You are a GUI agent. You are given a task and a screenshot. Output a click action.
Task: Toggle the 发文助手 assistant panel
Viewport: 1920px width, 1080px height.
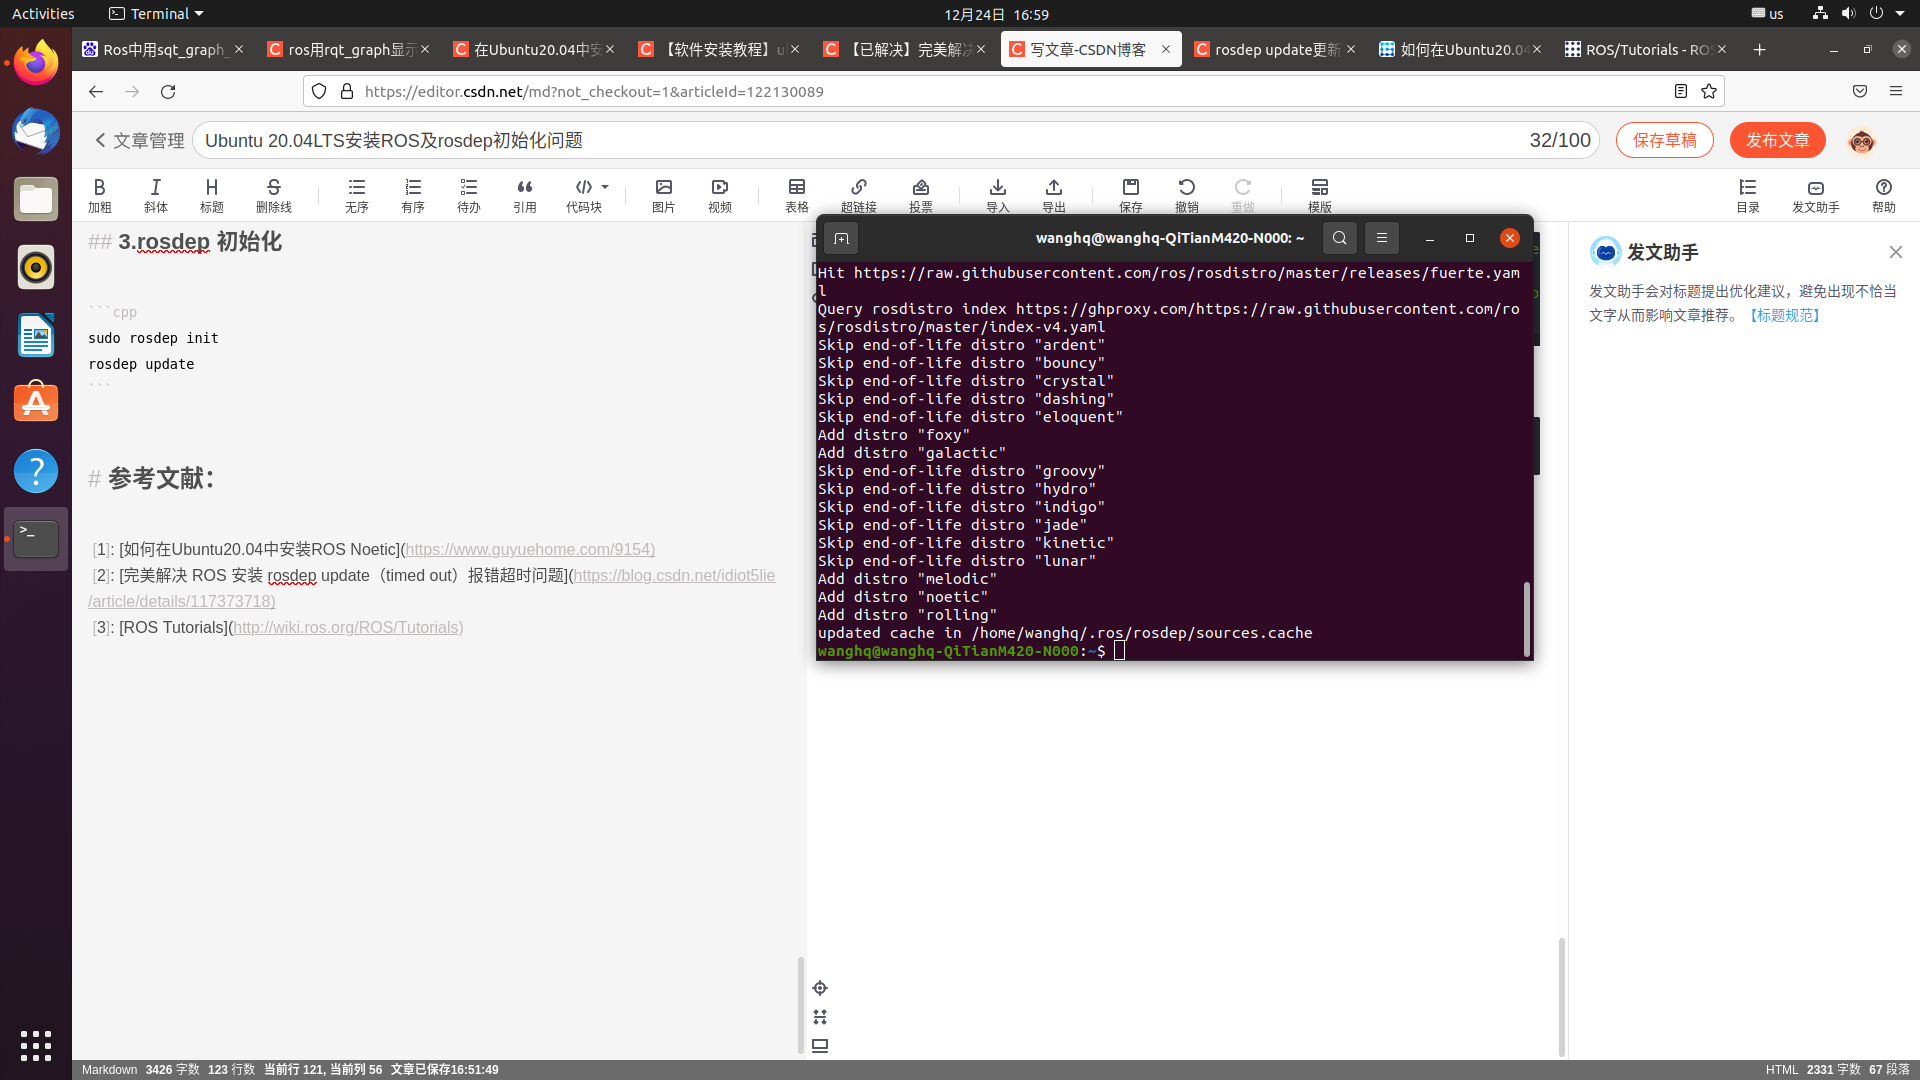[x=1815, y=194]
